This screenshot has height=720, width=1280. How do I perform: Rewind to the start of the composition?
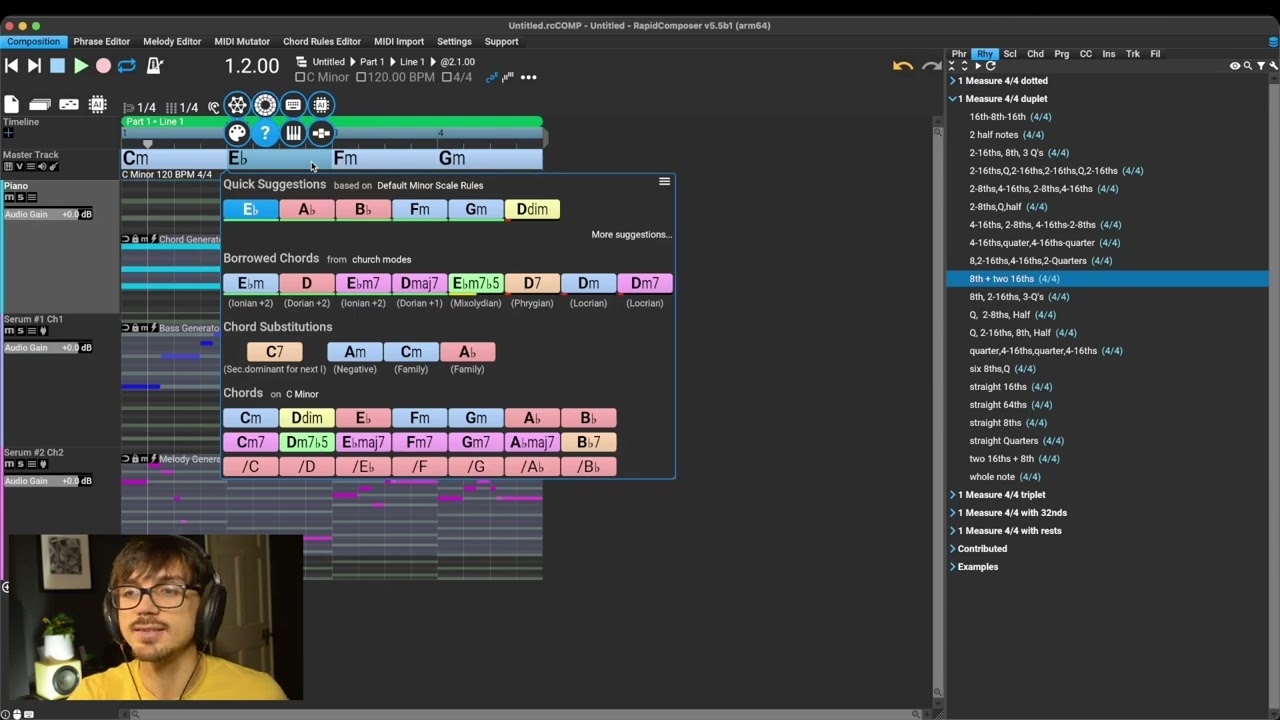click(x=12, y=66)
